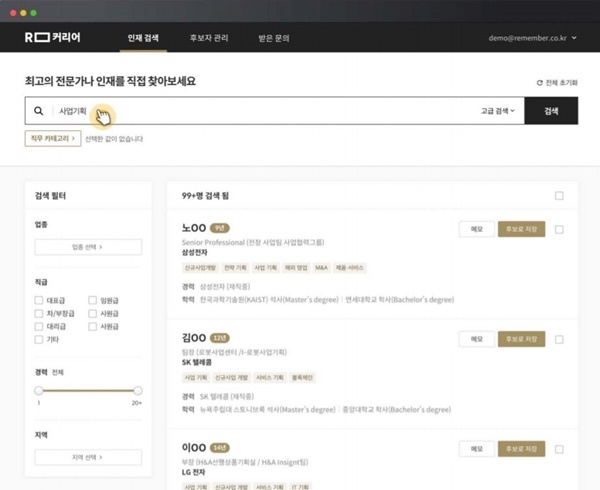Switch to the 후보자 관리 tab
The image size is (600, 490).
[x=209, y=38]
